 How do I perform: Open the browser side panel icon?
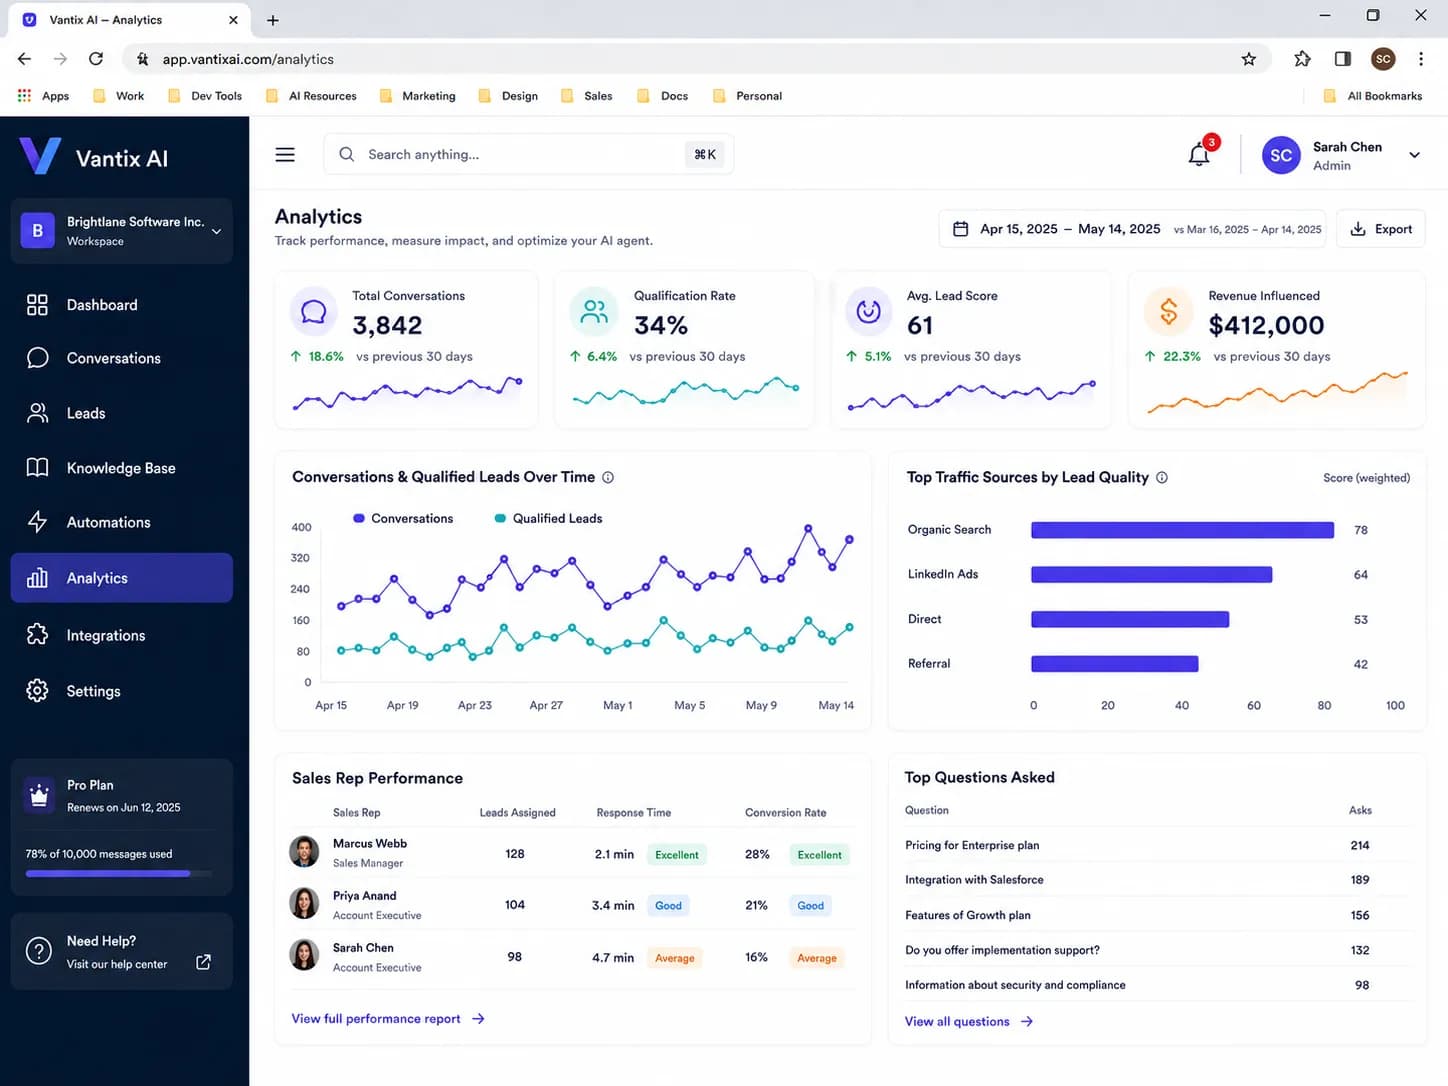[1343, 59]
